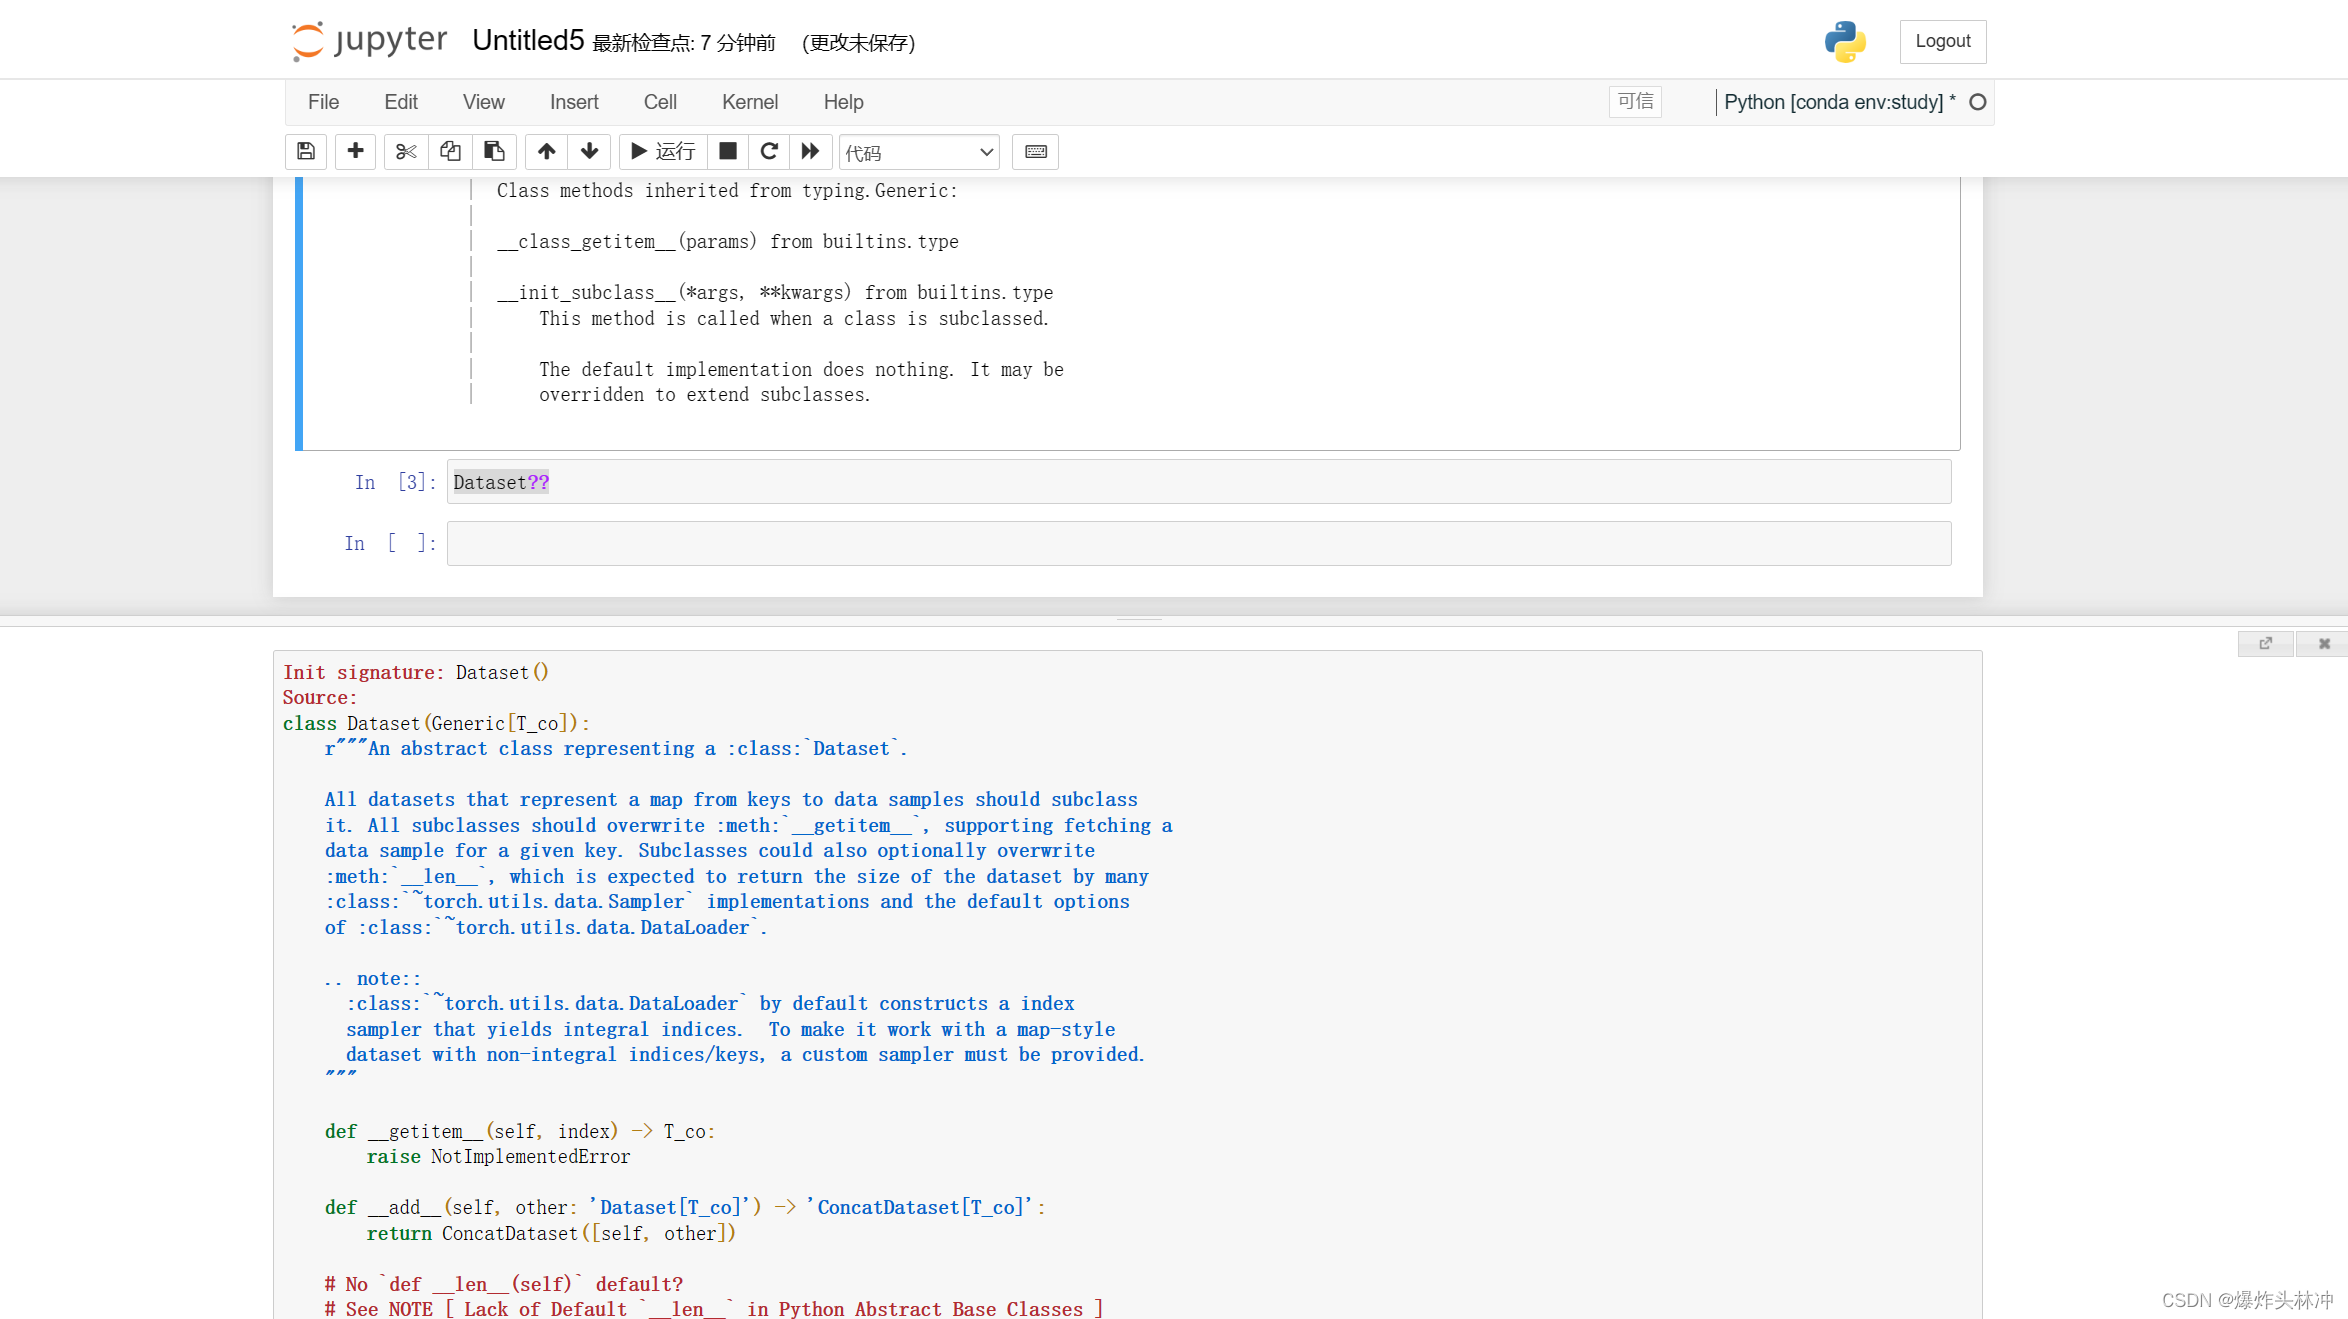2348x1319 pixels.
Task: Open the pager in a new window
Action: pos(2265,644)
